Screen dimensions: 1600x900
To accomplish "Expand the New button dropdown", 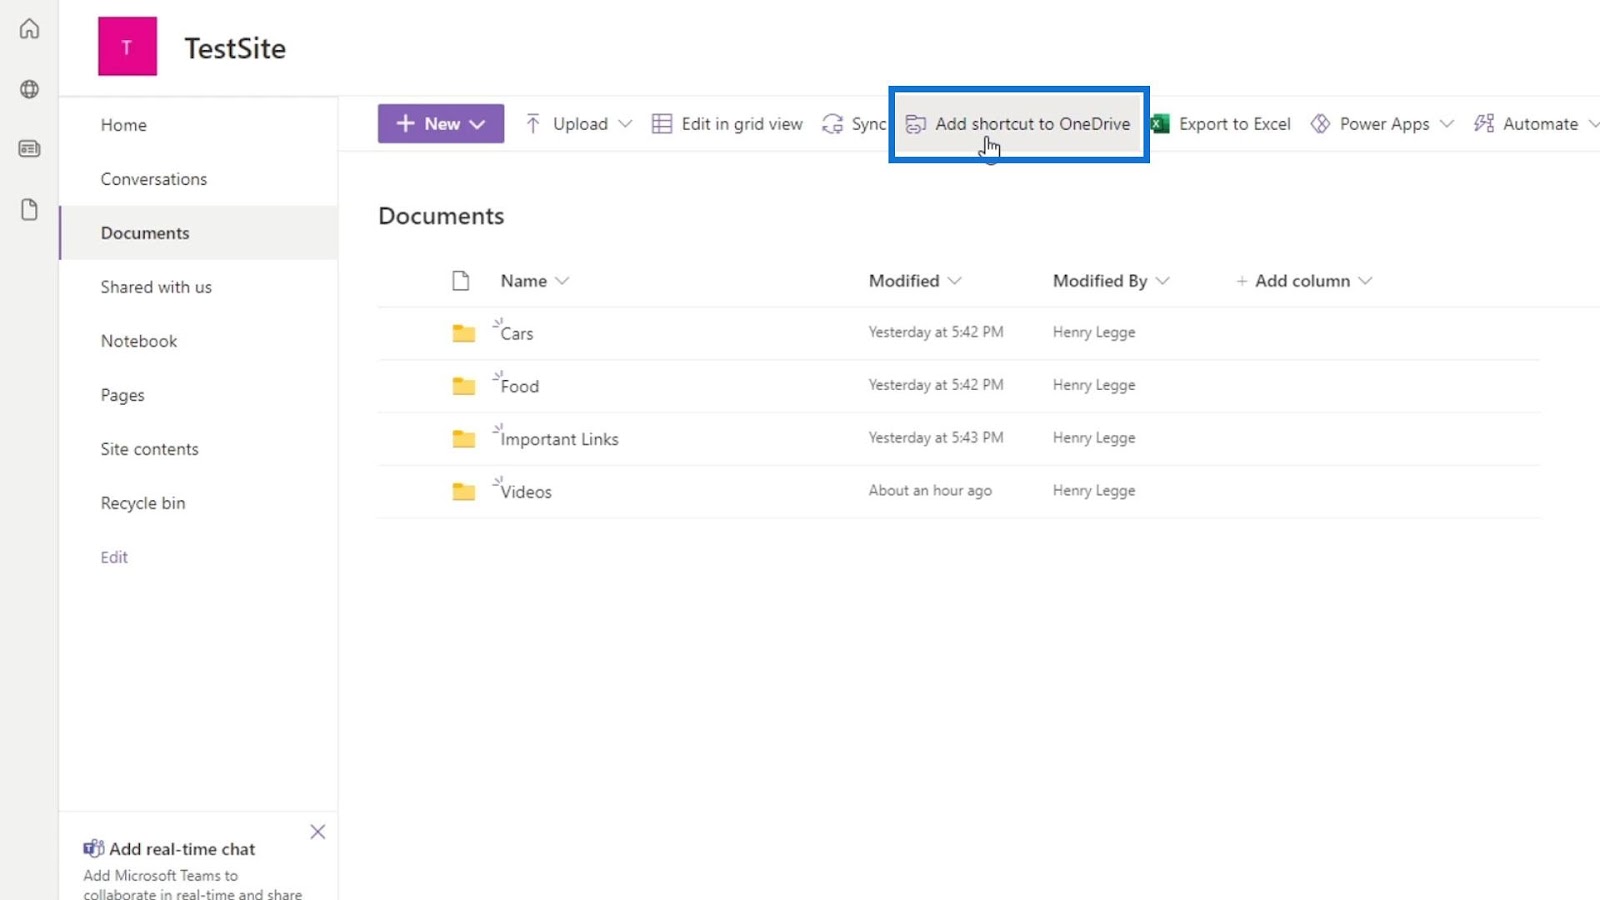I will pos(477,124).
